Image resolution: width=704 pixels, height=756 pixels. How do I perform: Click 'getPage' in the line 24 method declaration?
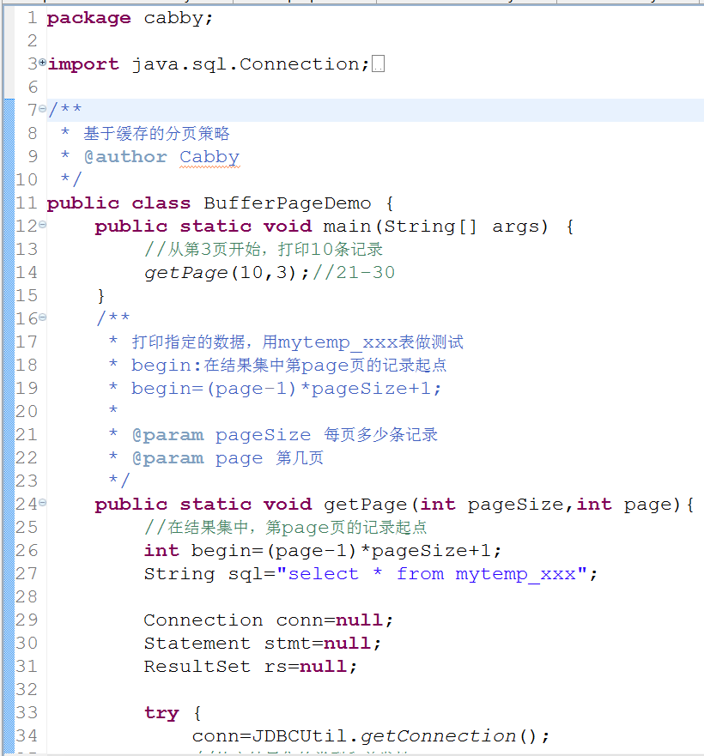click(x=365, y=504)
